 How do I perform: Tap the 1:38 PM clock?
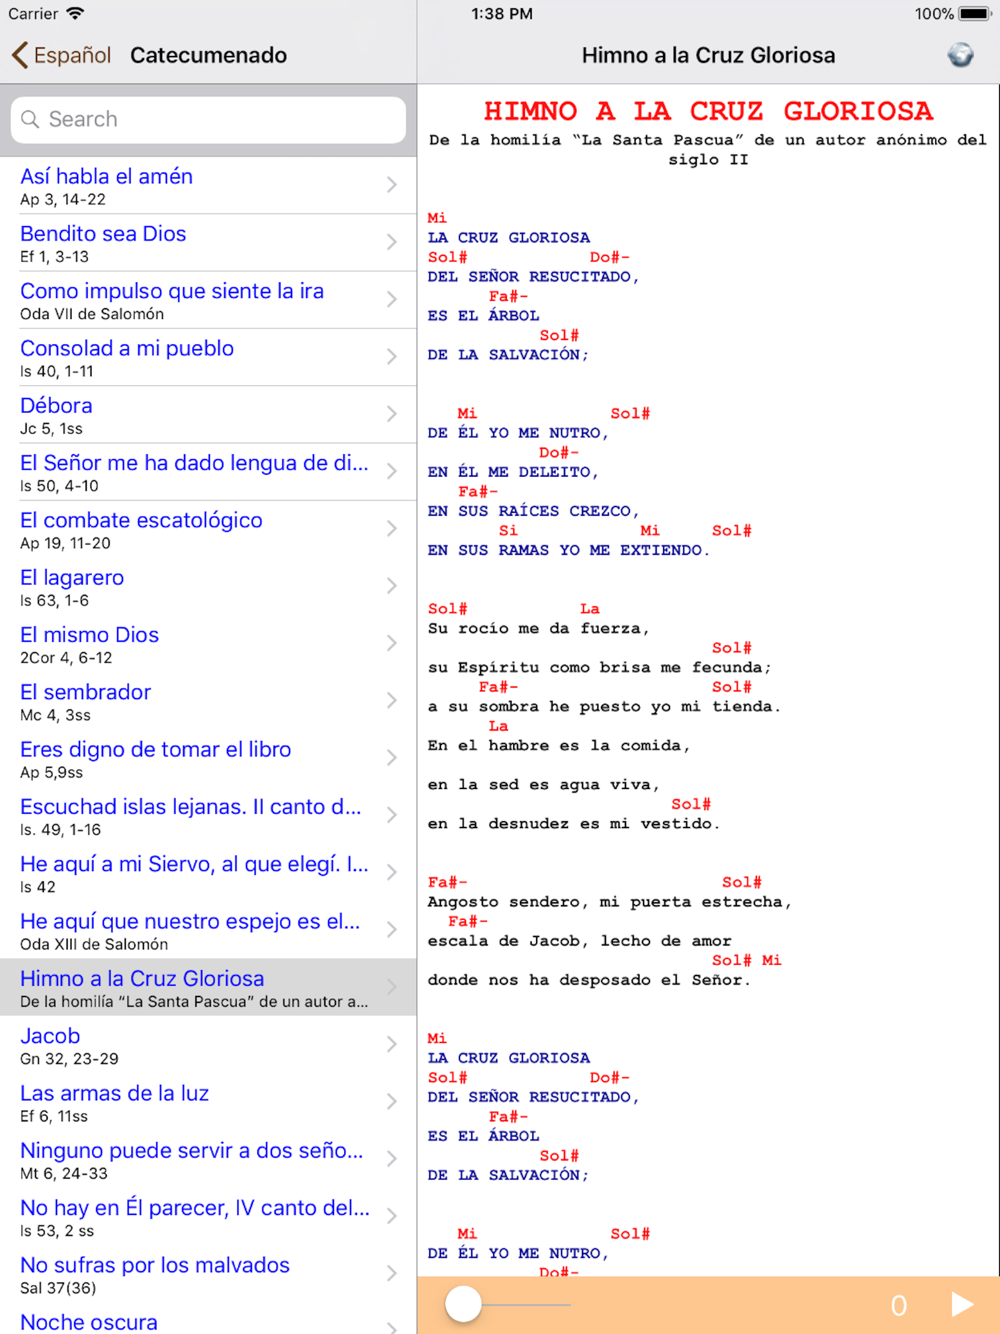coord(502,14)
